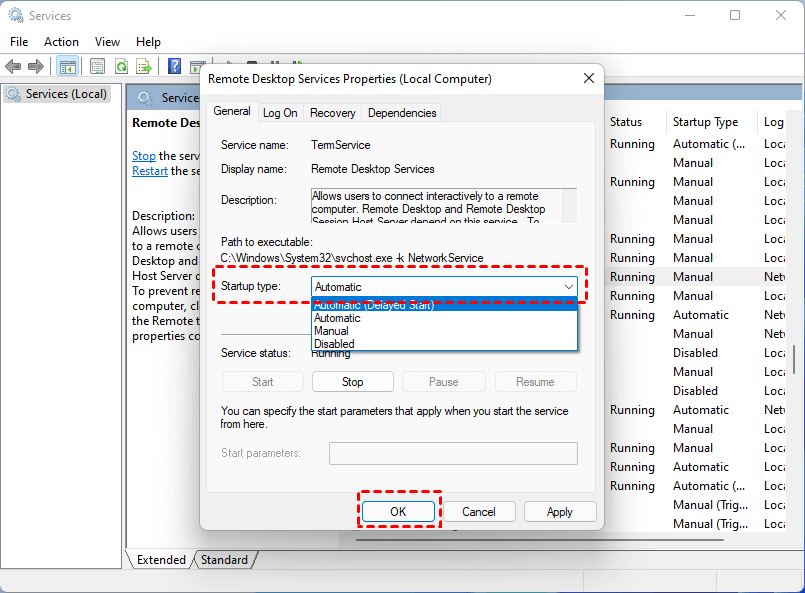Click the Services gear icon in title bar
Viewport: 805px width, 593px height.
click(x=15, y=15)
